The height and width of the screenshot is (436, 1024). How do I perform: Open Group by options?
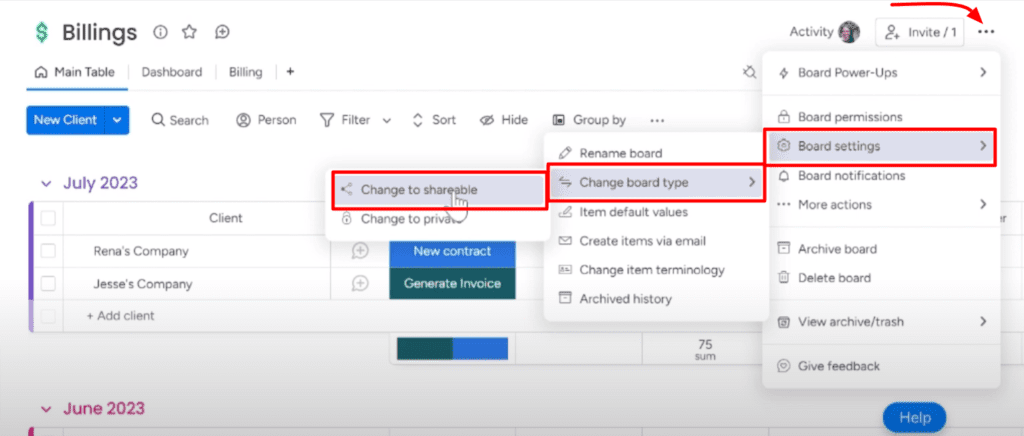(590, 120)
